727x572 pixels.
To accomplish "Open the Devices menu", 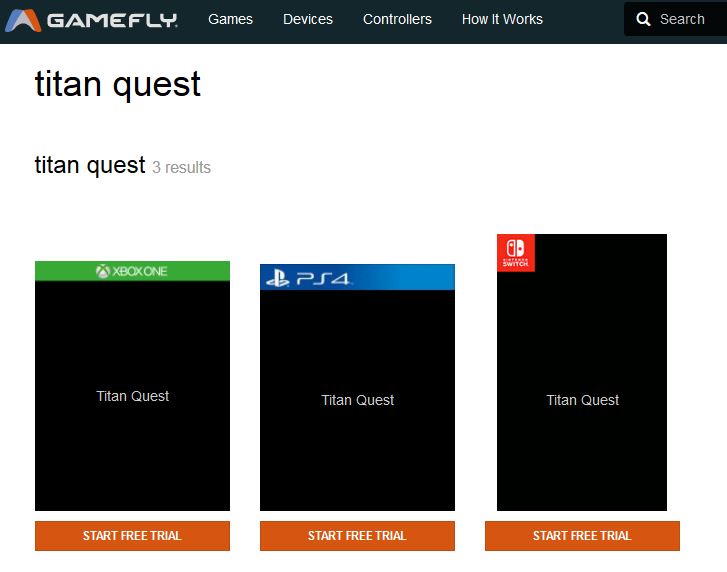I will point(308,19).
